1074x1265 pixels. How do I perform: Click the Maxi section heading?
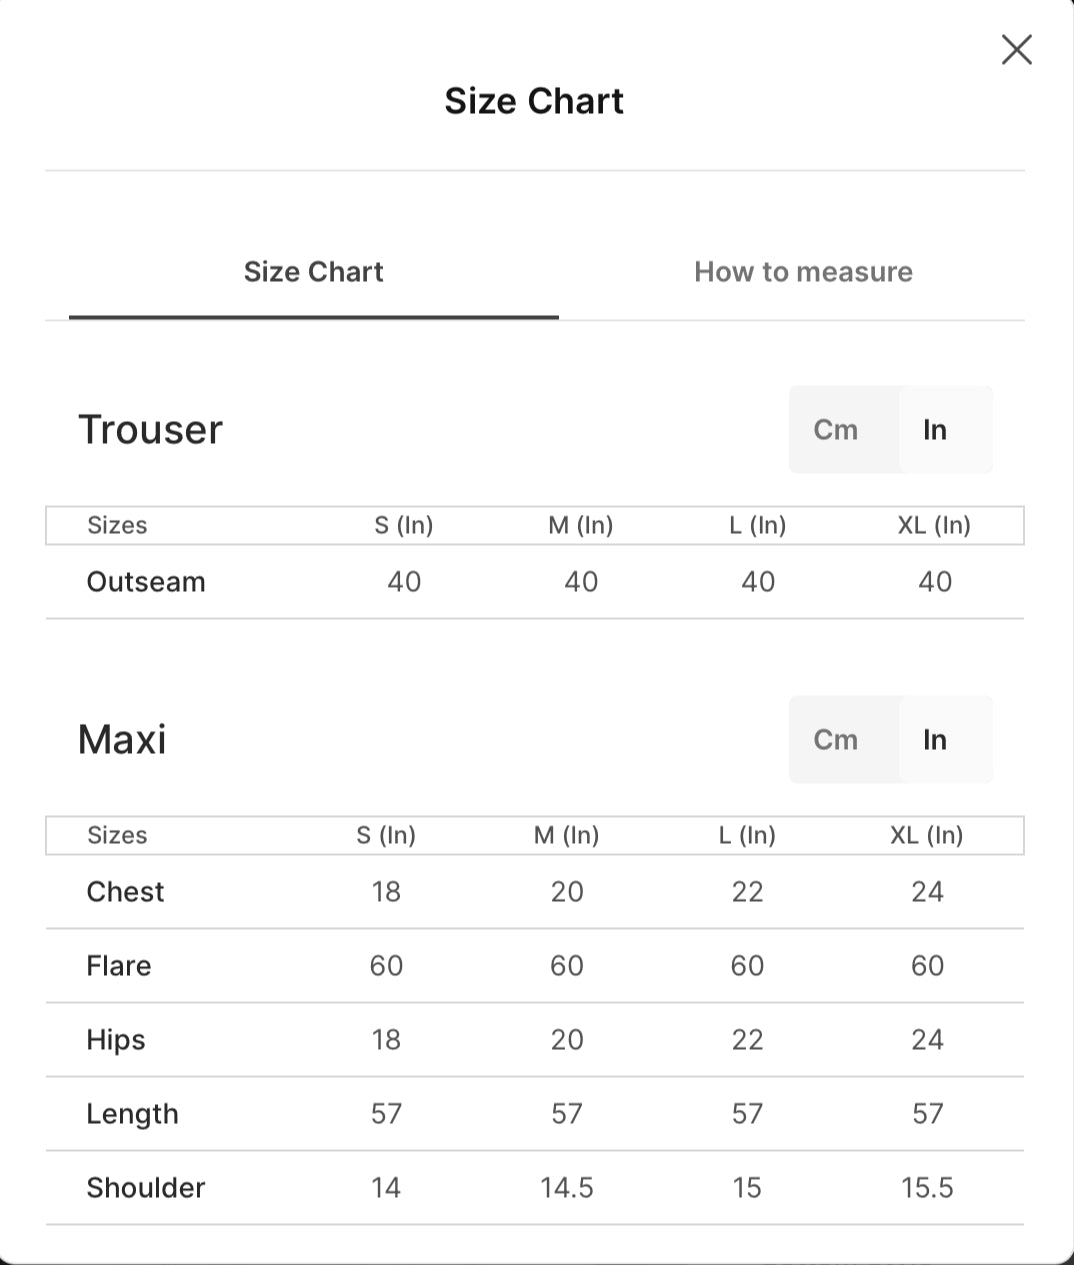122,740
